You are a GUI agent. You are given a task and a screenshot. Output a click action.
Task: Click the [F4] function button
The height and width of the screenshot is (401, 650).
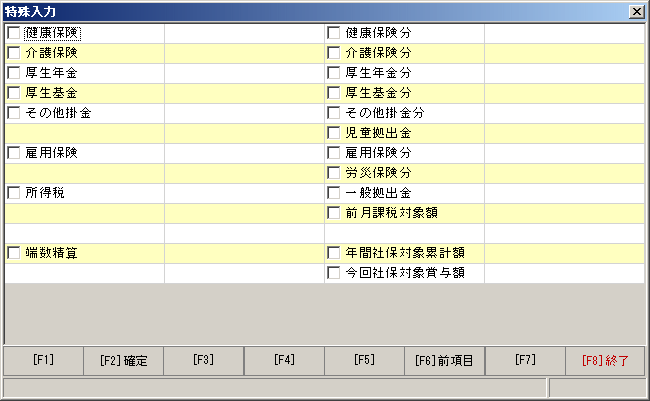(x=284, y=361)
